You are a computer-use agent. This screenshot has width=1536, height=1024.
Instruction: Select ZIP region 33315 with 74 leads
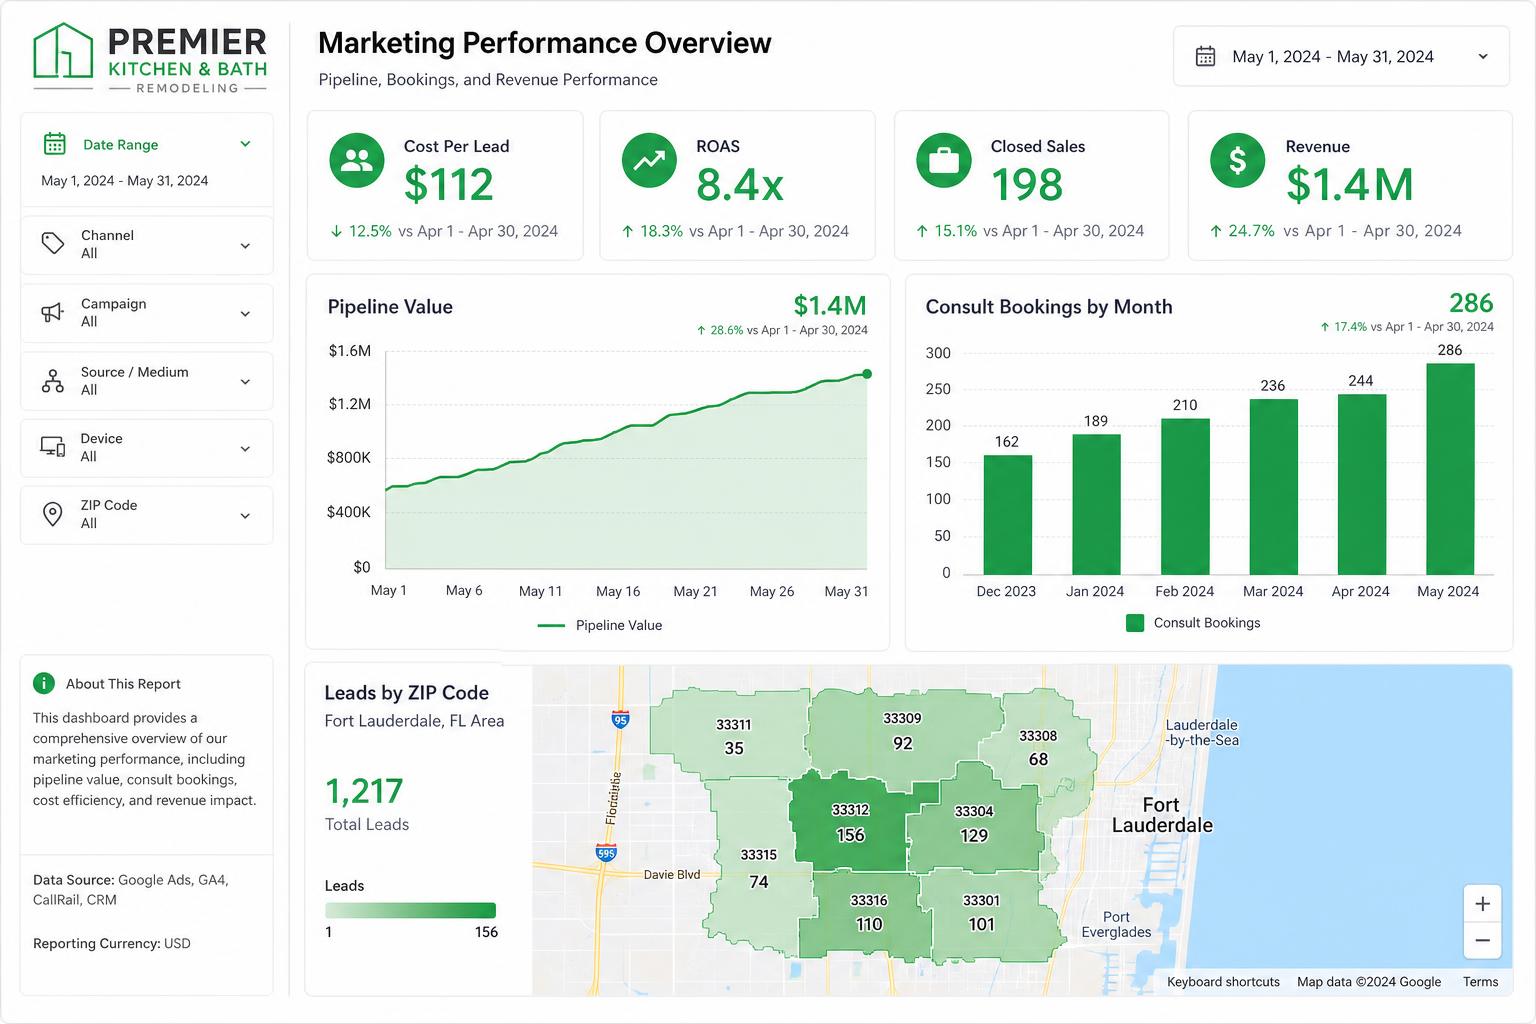(x=758, y=868)
